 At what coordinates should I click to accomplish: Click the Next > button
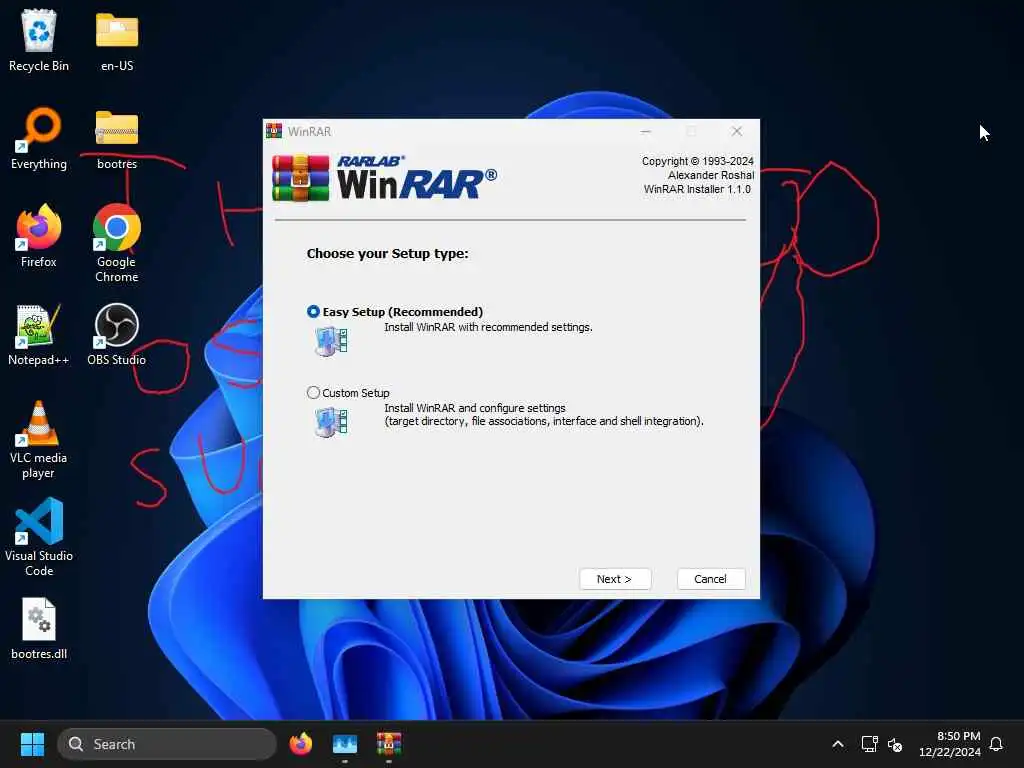(x=615, y=579)
